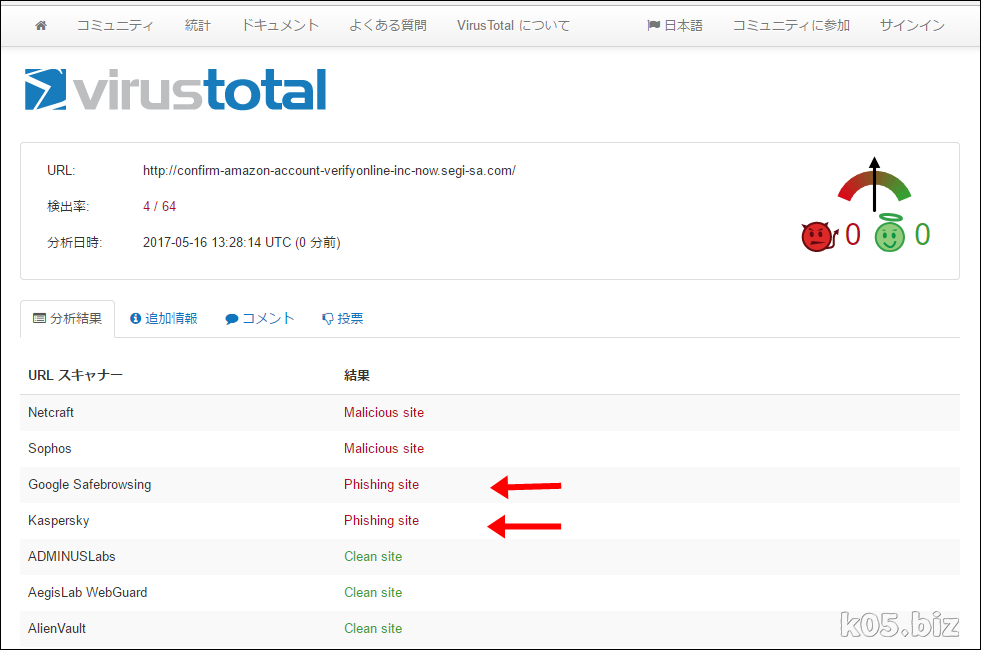
Task: Click the Netcraft scanner row name
Action: click(51, 413)
